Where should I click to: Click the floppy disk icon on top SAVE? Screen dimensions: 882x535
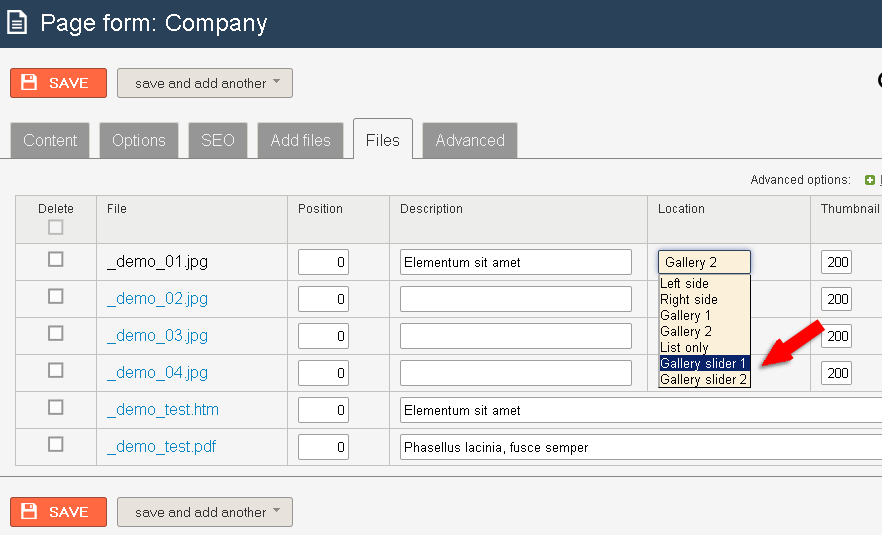coord(29,83)
